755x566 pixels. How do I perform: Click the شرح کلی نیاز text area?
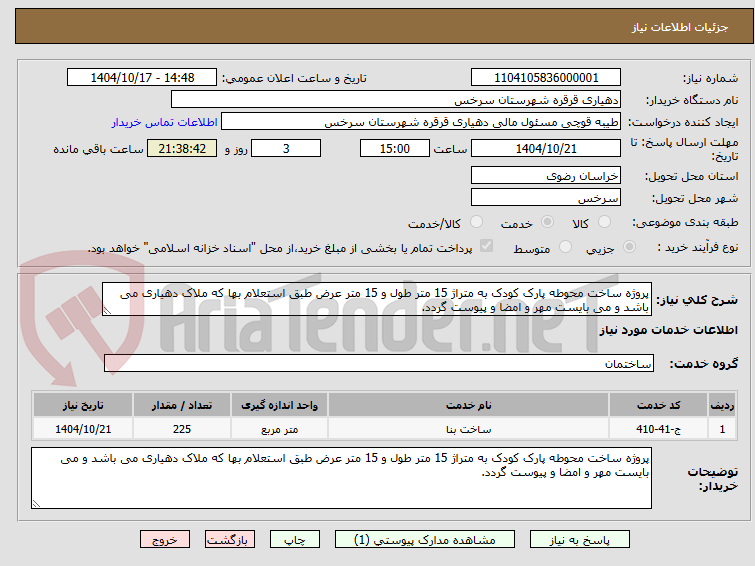(x=377, y=300)
